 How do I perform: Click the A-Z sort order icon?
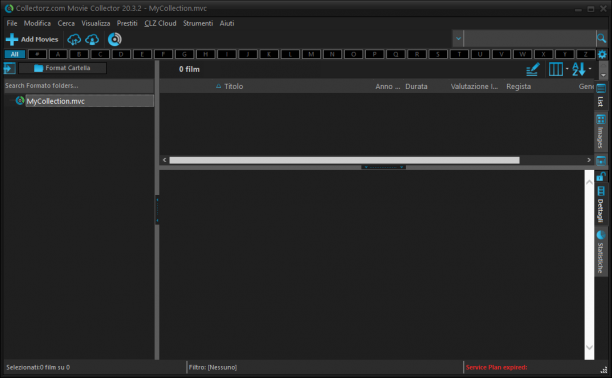click(x=579, y=70)
